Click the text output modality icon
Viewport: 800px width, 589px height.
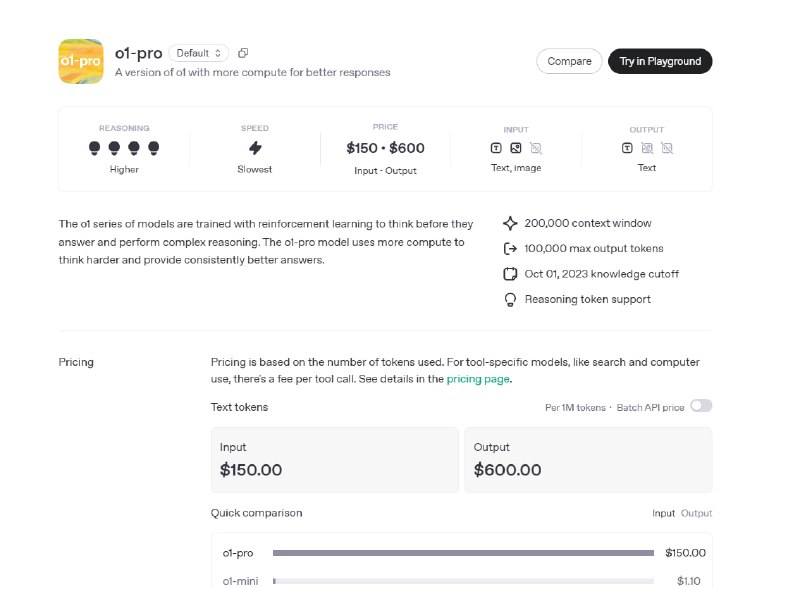627,148
